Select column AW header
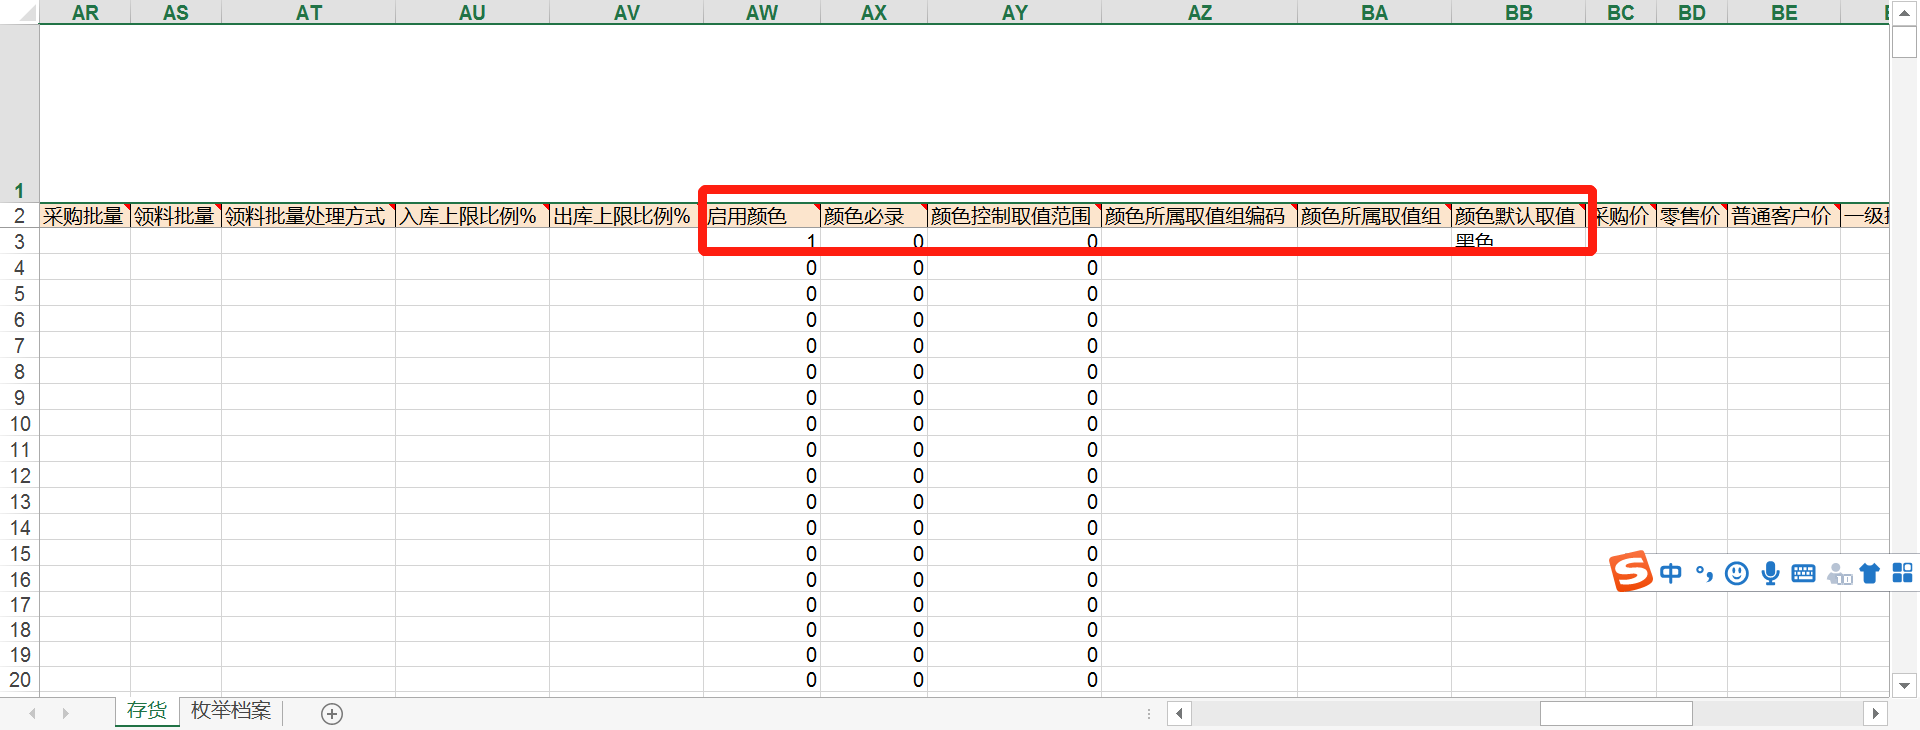 (761, 12)
